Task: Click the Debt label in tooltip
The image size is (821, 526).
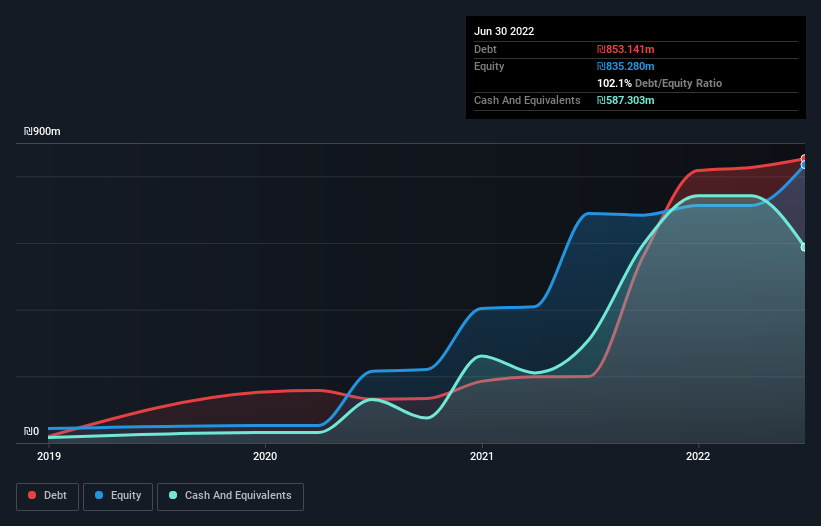Action: [x=485, y=49]
